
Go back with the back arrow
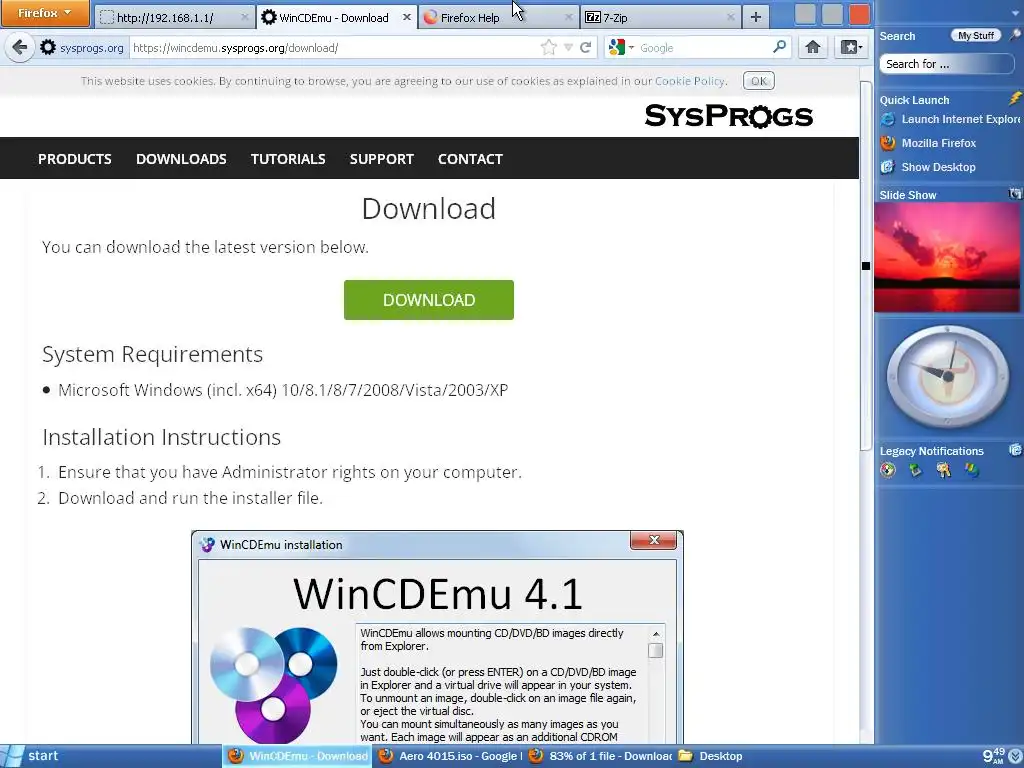tap(20, 47)
